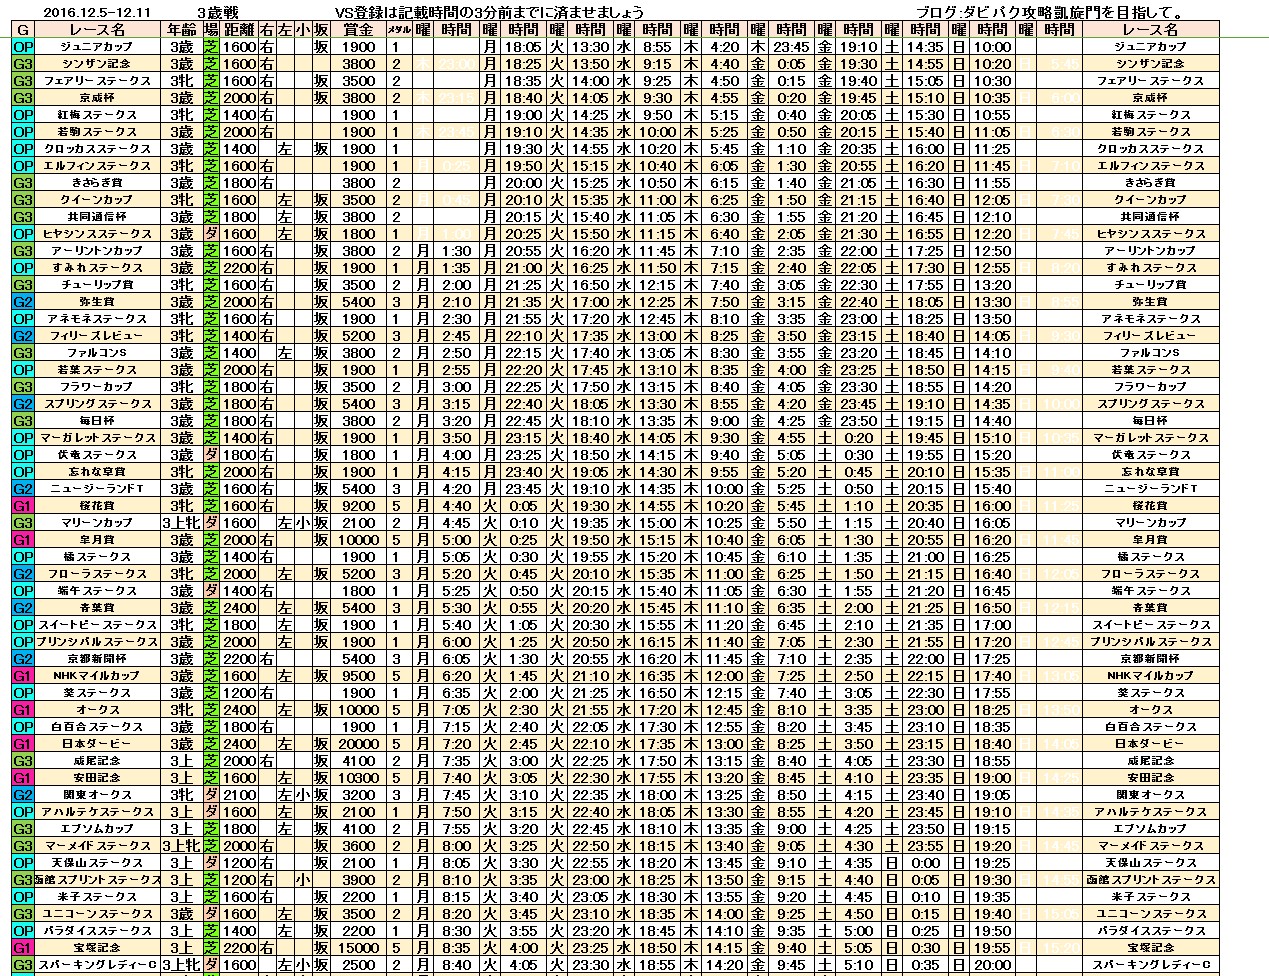Select 安田記念 in the left race column
Viewport: 1269px width, 976px height.
[96, 778]
